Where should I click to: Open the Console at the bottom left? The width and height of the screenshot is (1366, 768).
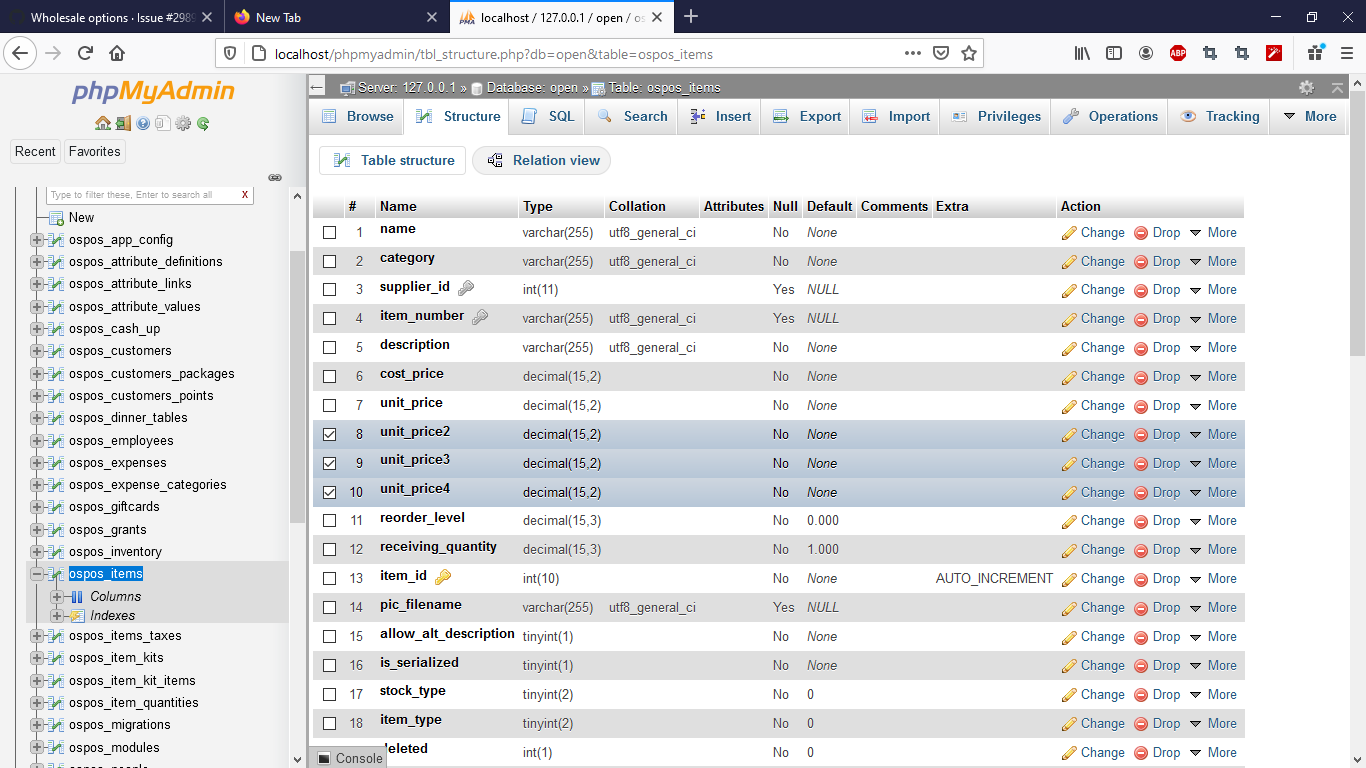pyautogui.click(x=347, y=758)
